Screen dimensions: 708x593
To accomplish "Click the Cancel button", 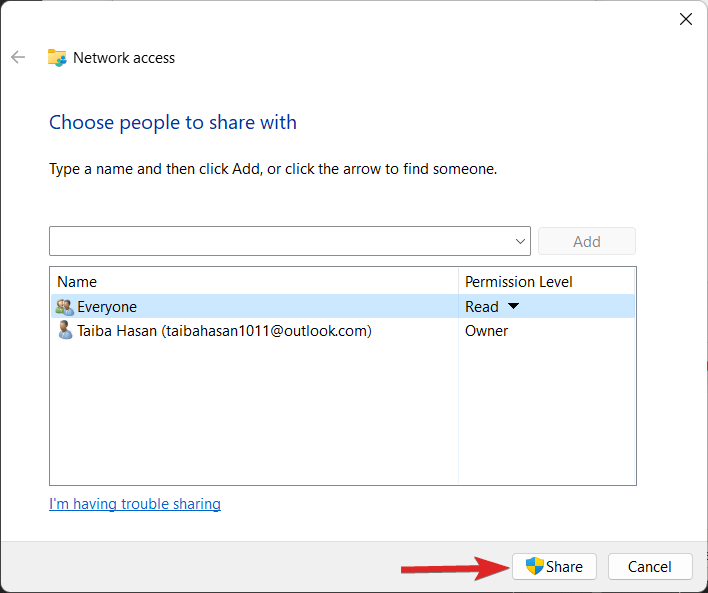I will point(649,566).
